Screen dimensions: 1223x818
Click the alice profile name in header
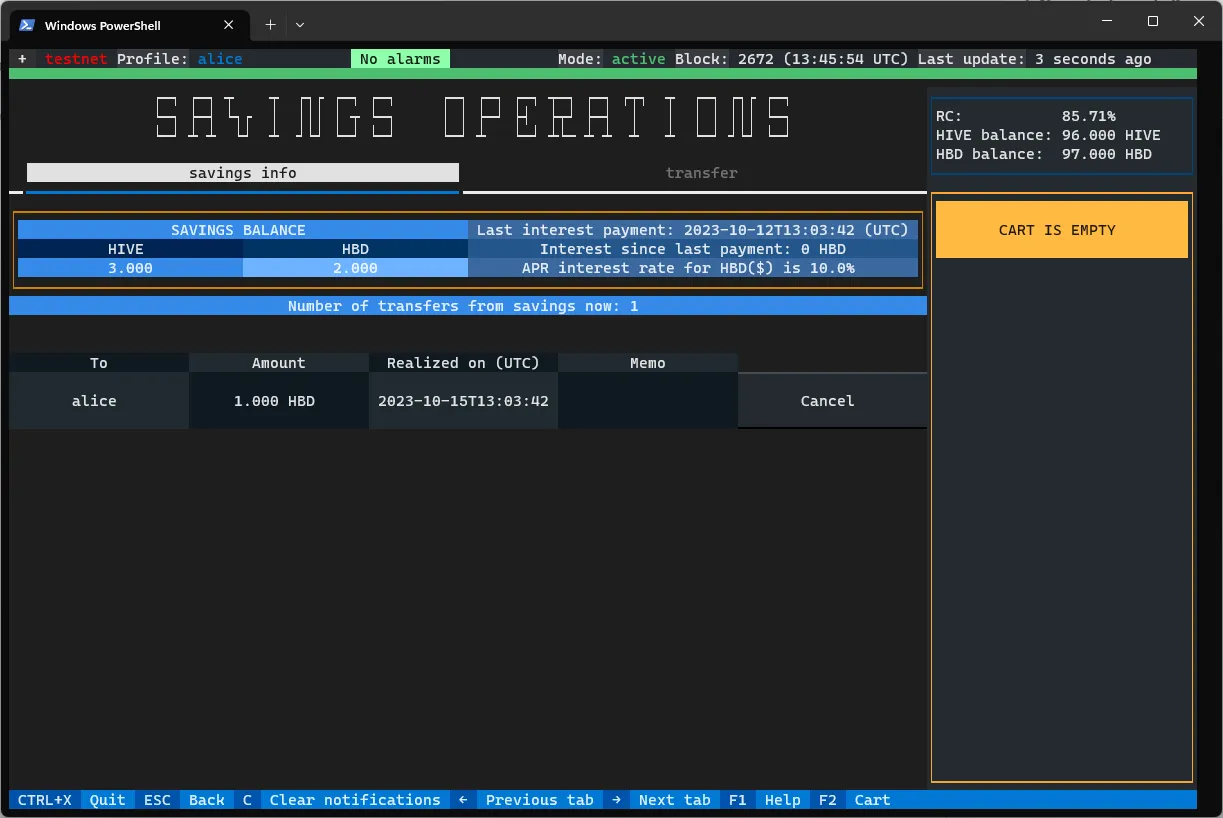[x=220, y=59]
